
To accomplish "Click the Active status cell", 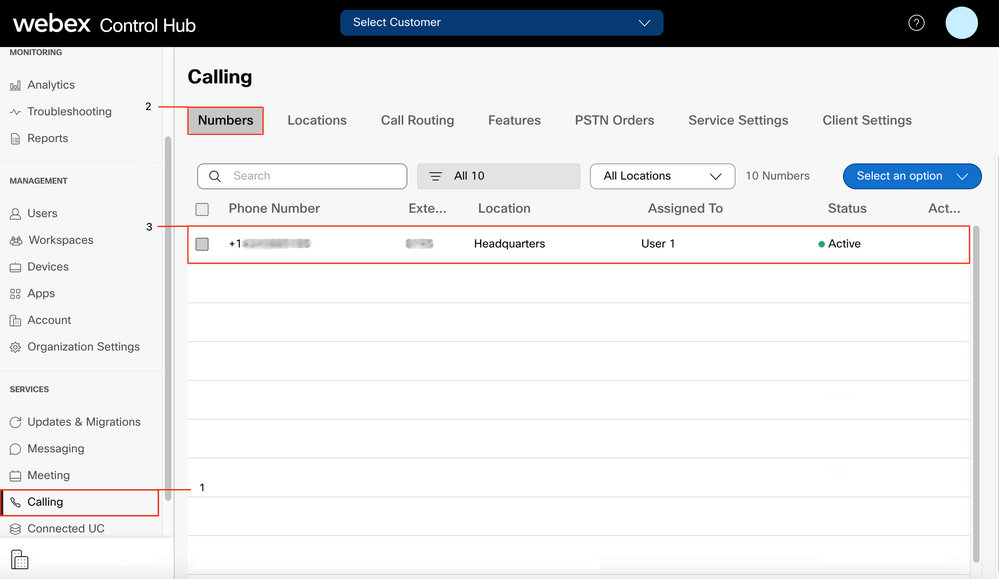I will click(x=839, y=244).
